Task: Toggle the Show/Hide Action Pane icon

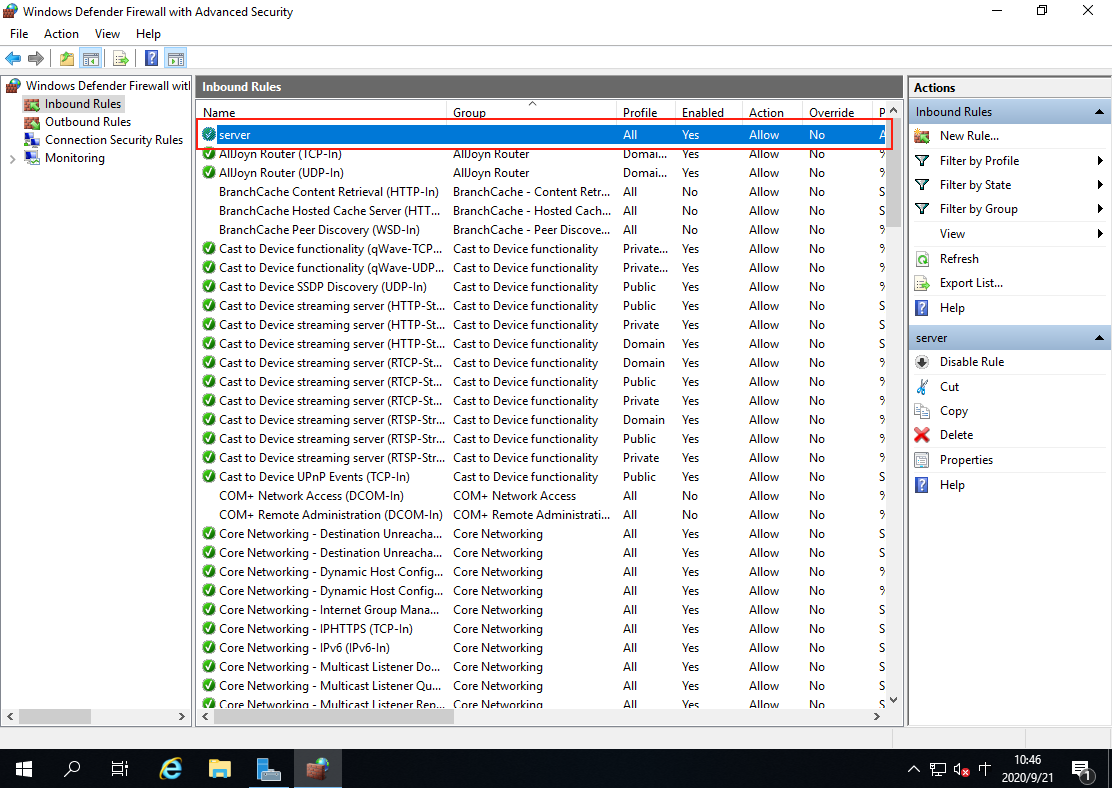Action: coord(175,58)
